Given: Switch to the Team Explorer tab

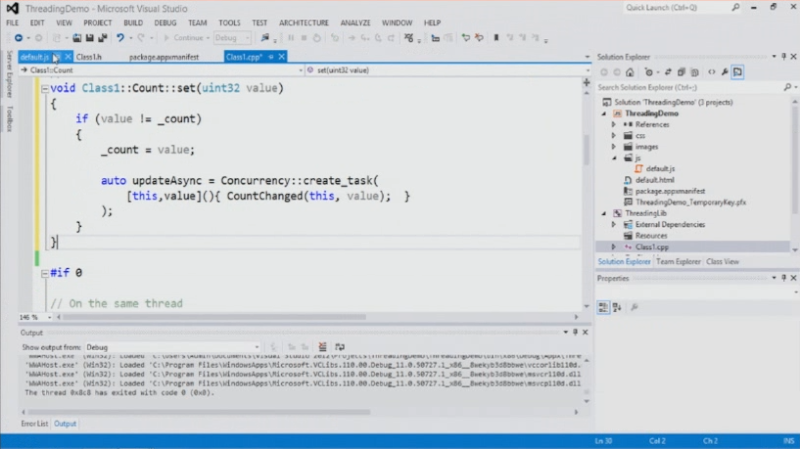Looking at the screenshot, I should click(678, 262).
